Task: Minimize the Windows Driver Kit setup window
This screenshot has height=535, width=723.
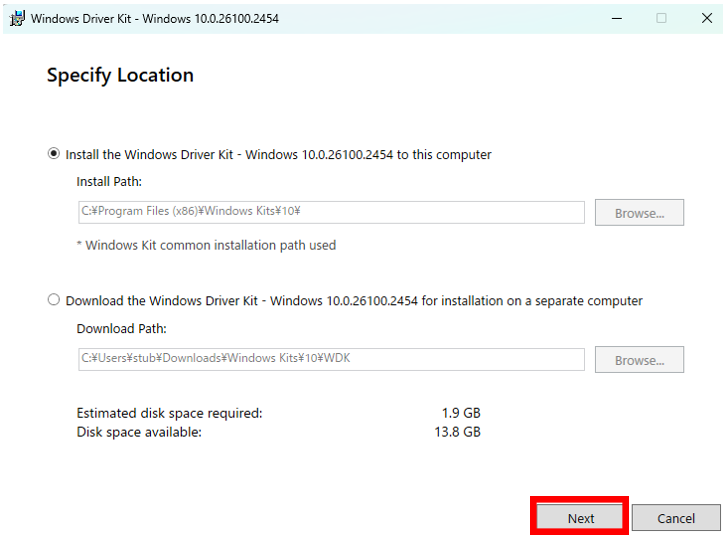Action: pos(615,18)
